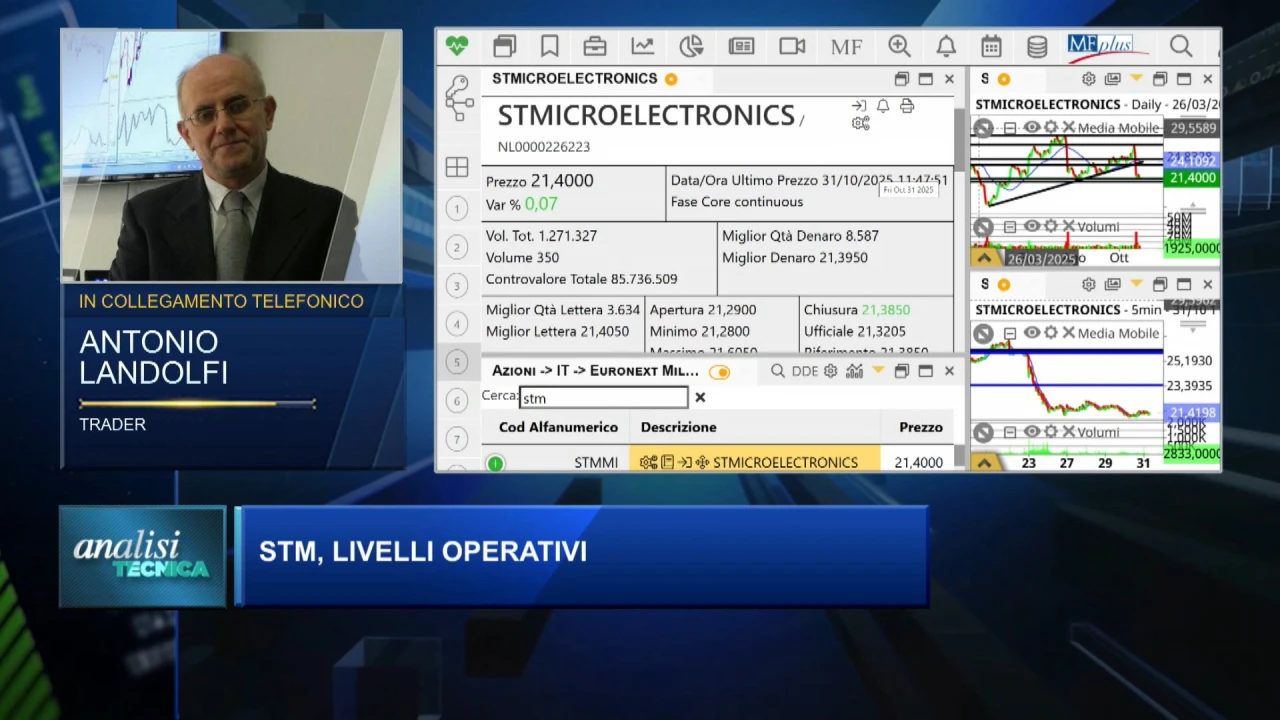1280x720 pixels.
Task: Open settings gear in 5min chart header
Action: pos(1088,284)
